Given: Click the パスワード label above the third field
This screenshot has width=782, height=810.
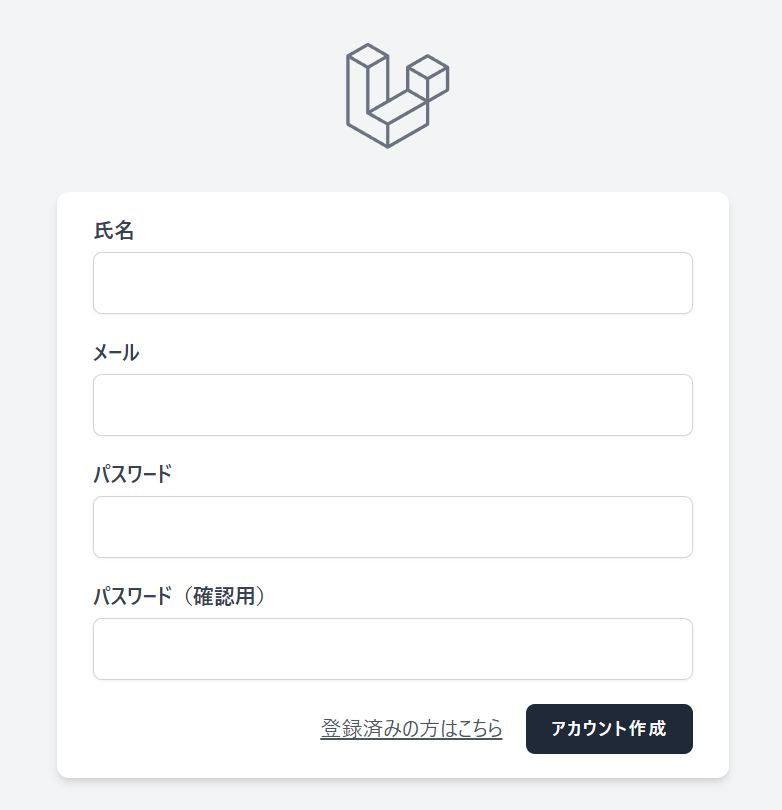Looking at the screenshot, I should (132, 475).
